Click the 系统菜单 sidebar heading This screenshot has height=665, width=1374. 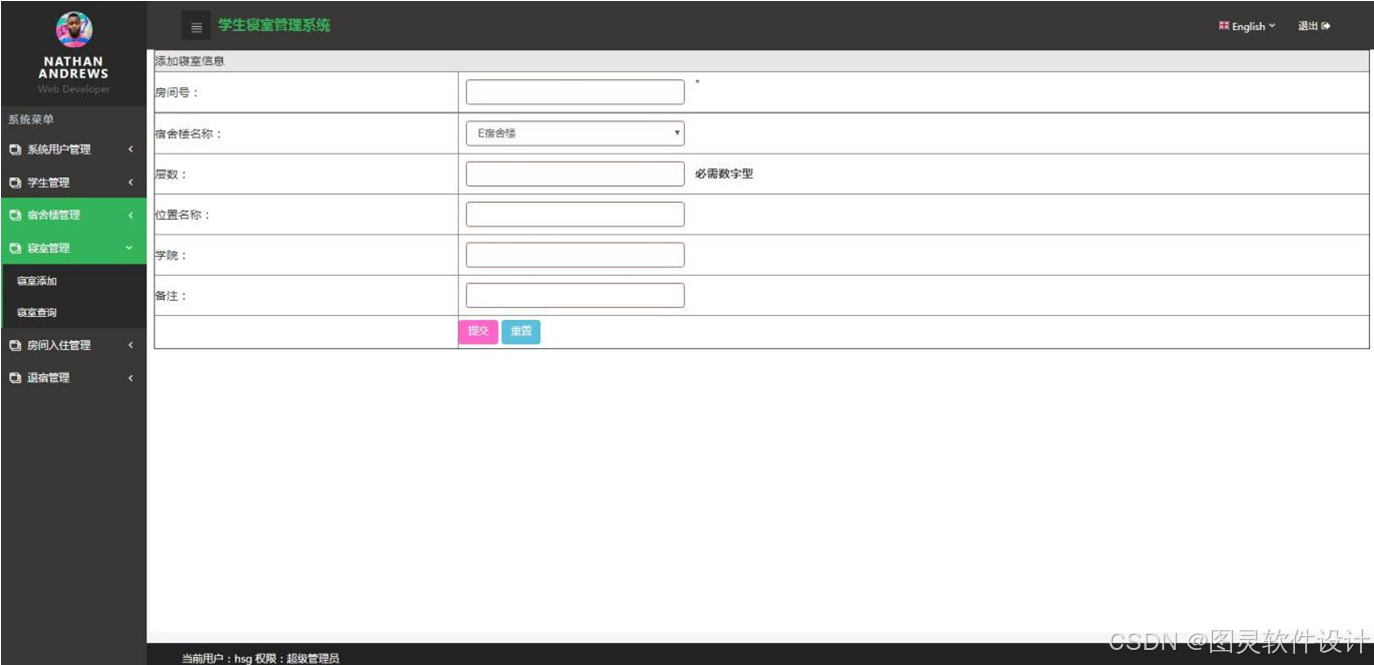(31, 120)
